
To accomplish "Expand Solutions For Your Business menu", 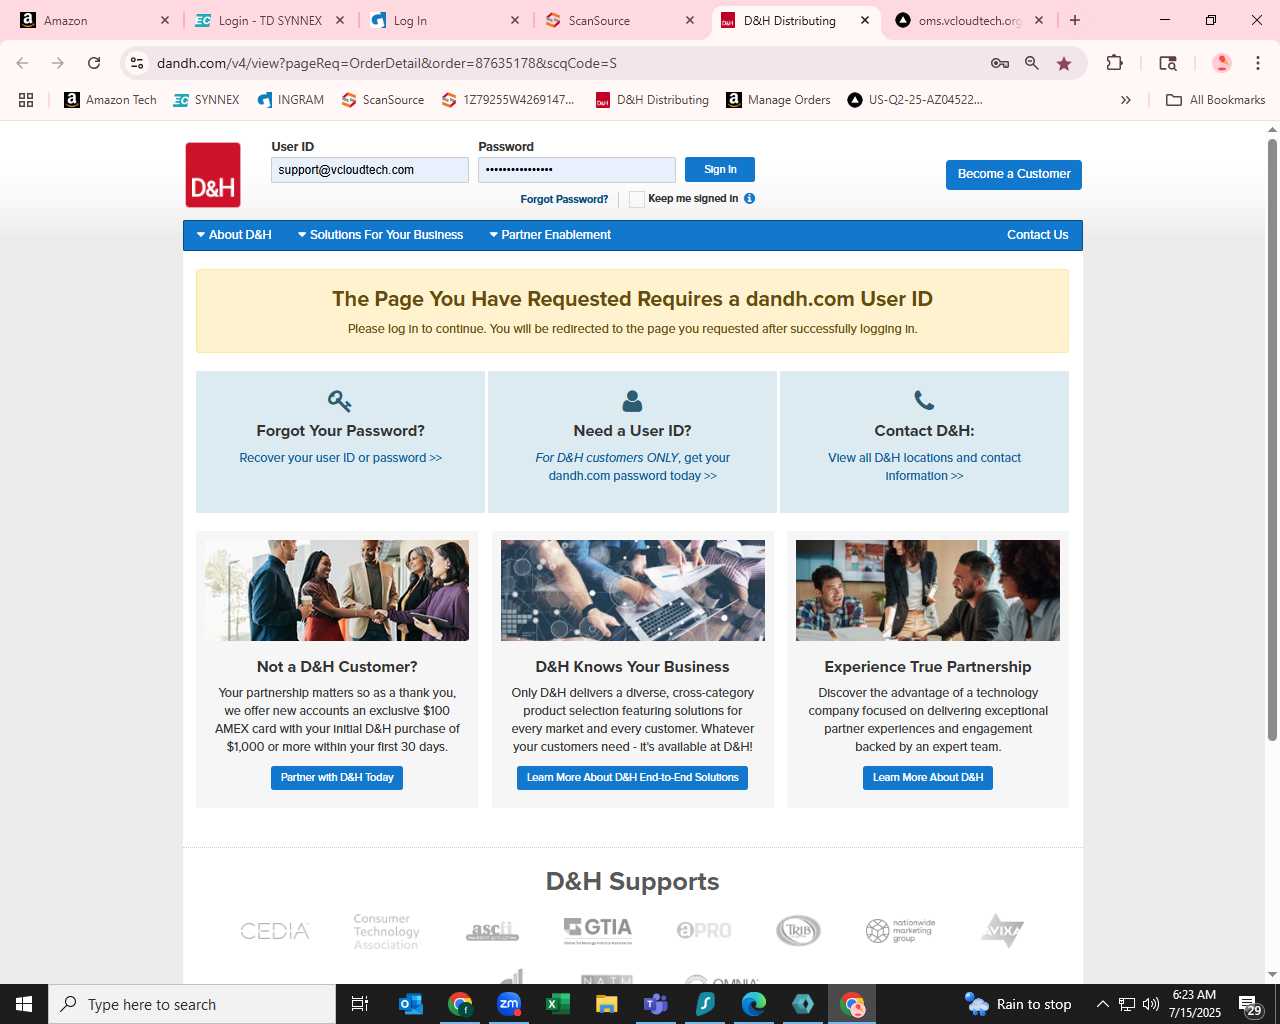I will (x=381, y=235).
